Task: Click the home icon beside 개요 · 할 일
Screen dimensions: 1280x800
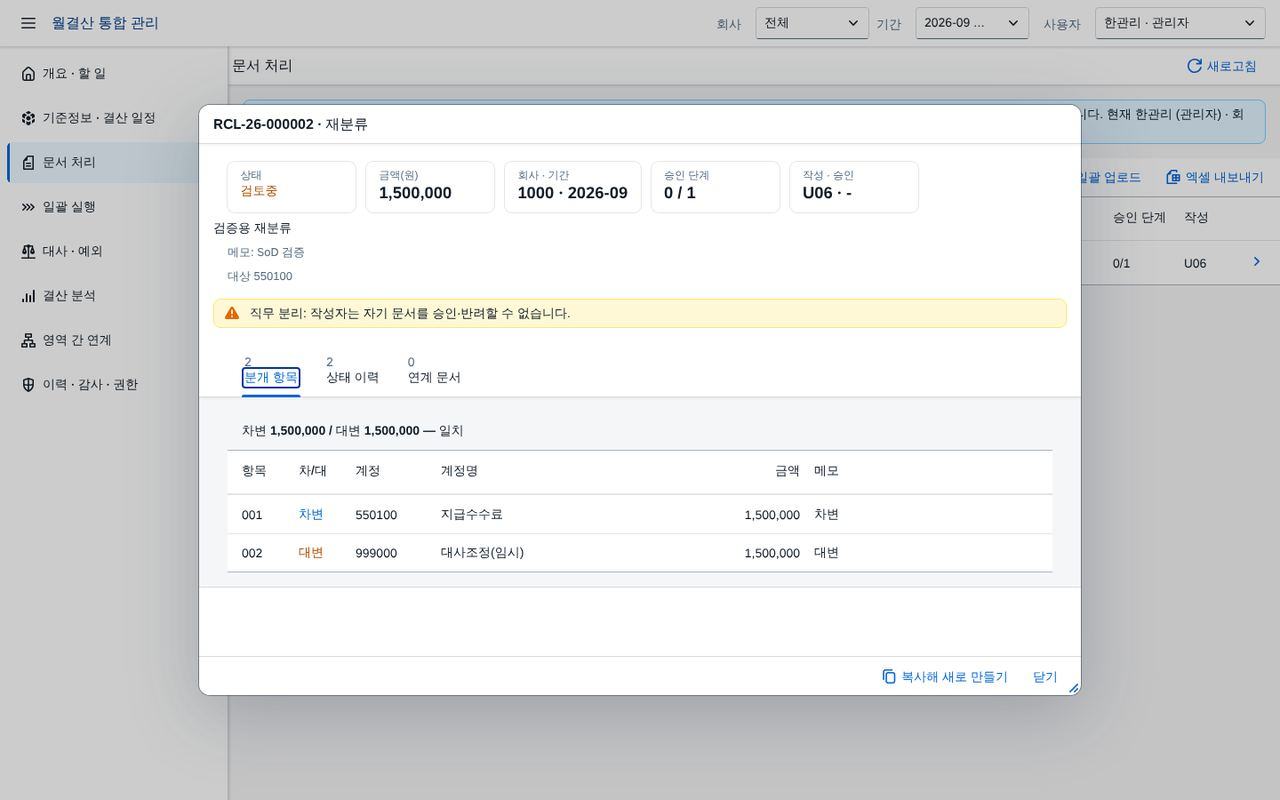Action: point(28,73)
